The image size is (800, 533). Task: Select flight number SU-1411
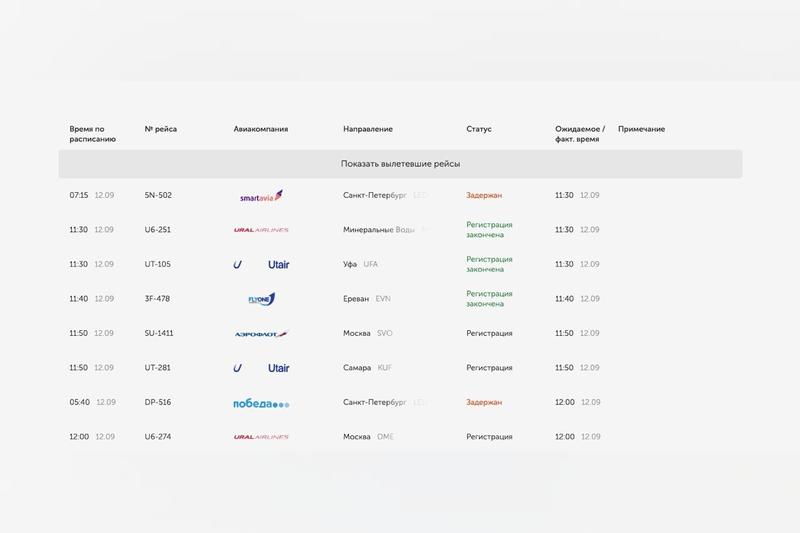click(x=159, y=334)
